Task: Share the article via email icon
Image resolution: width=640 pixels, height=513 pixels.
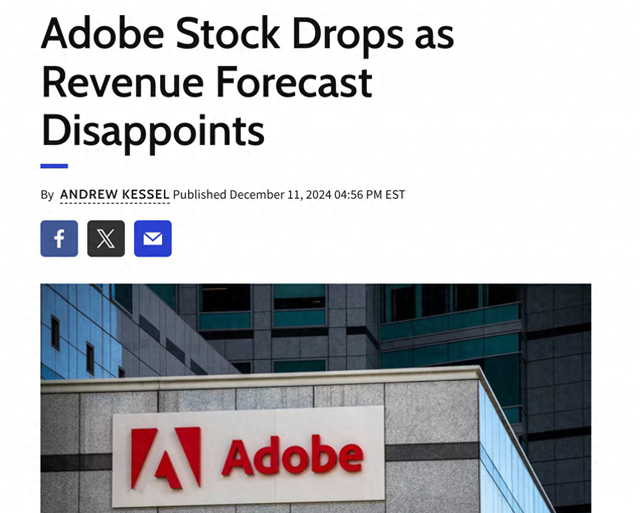Action: coord(153,239)
